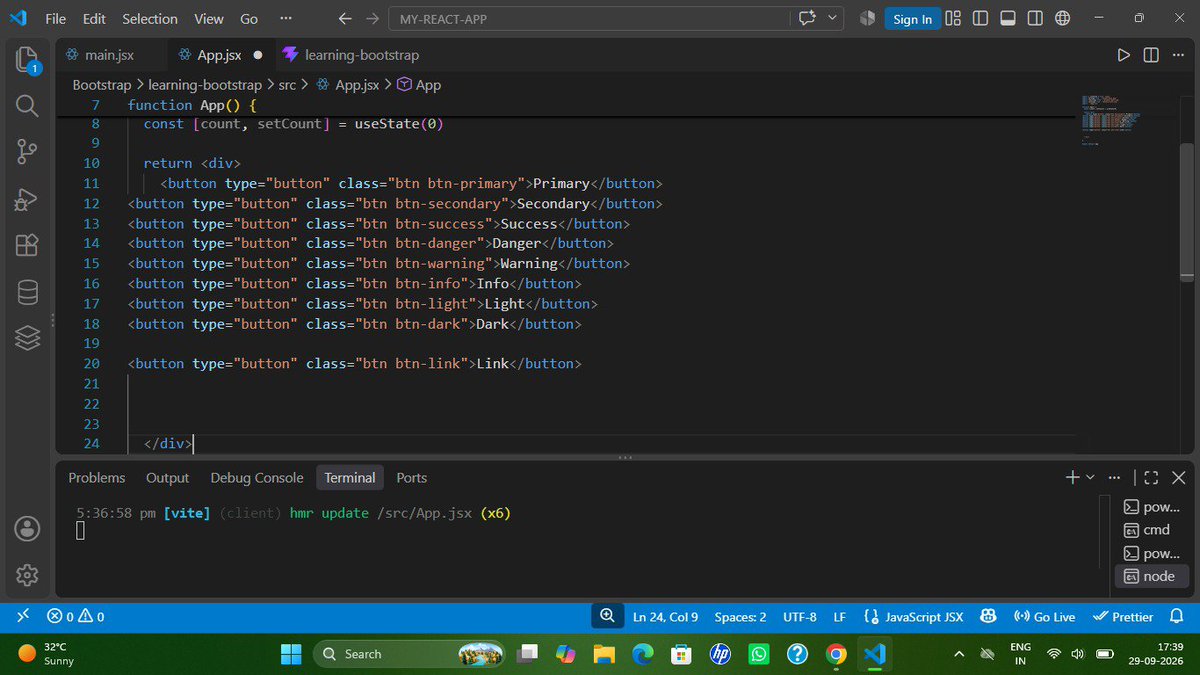Open the database view in the activity bar
This screenshot has height=675, width=1200.
27,292
